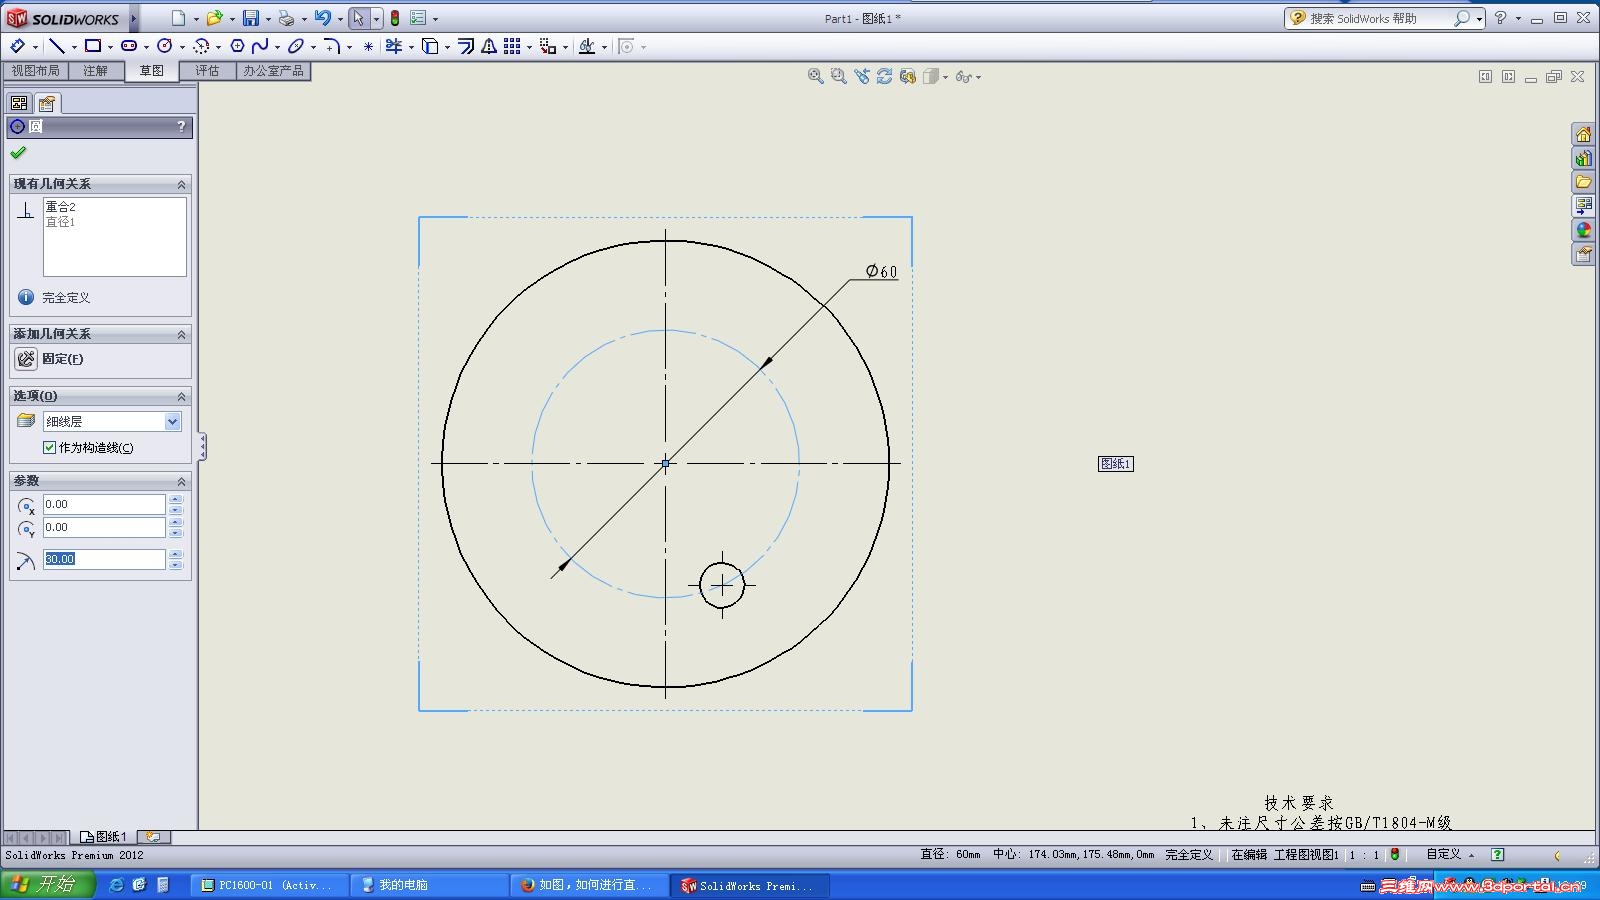
Task: Open the SolidWorks Help question mark button
Action: pos(1500,18)
